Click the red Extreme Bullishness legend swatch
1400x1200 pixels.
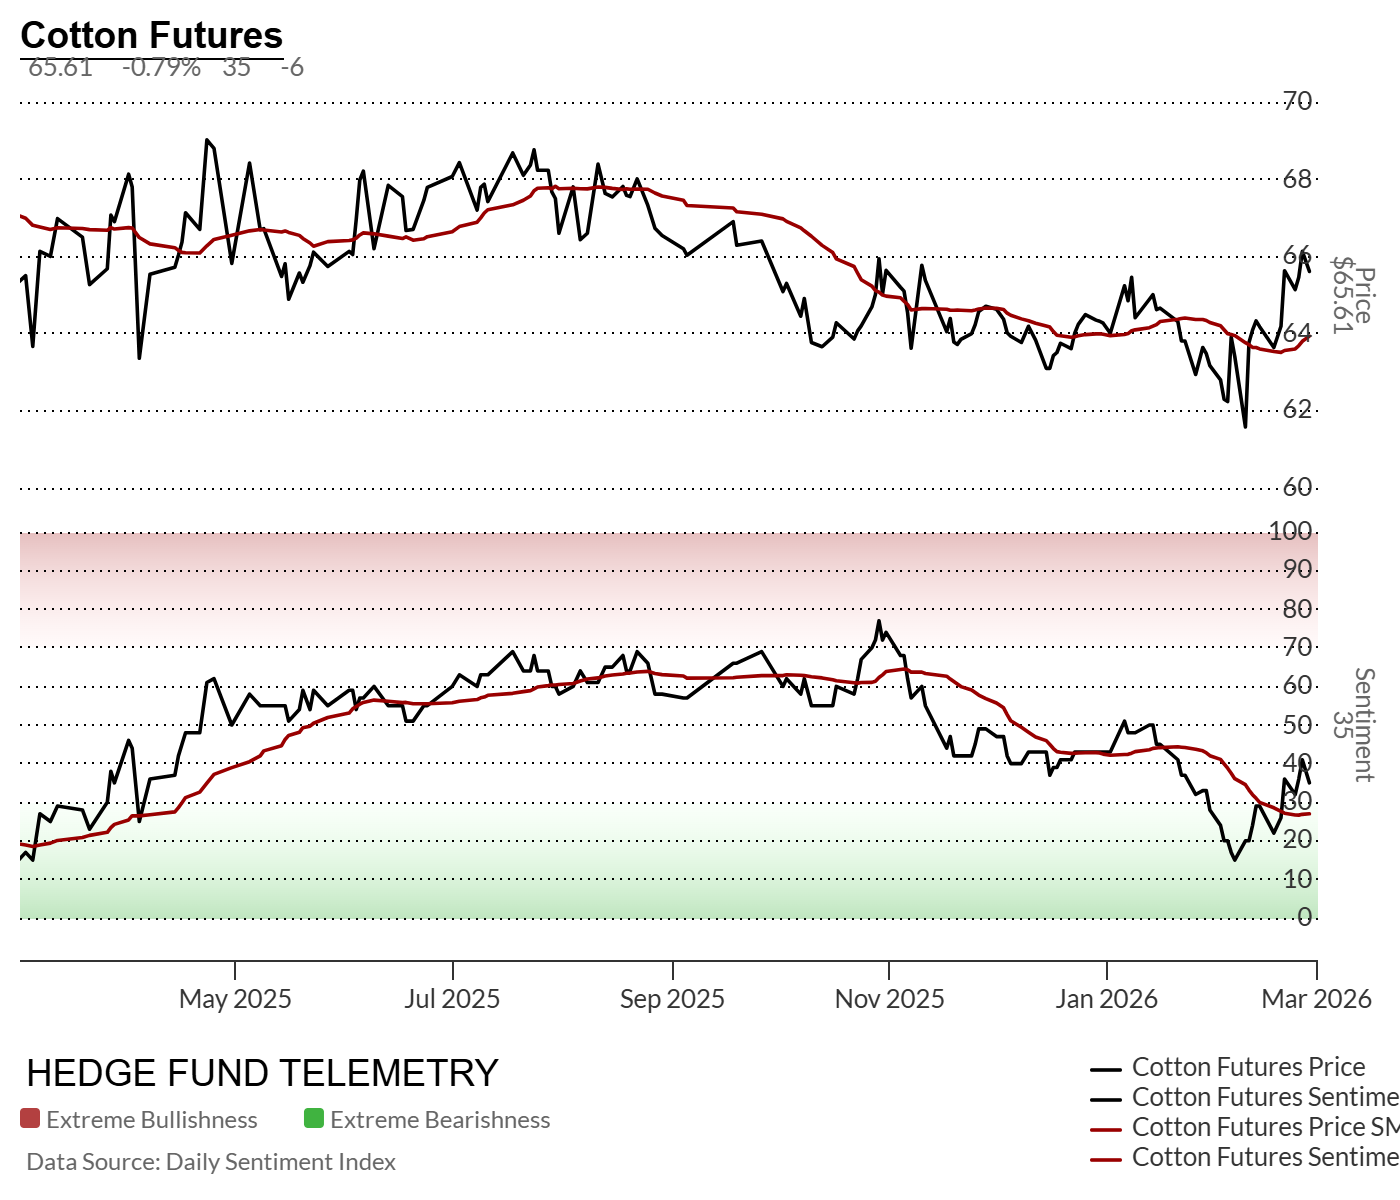pyautogui.click(x=30, y=1119)
